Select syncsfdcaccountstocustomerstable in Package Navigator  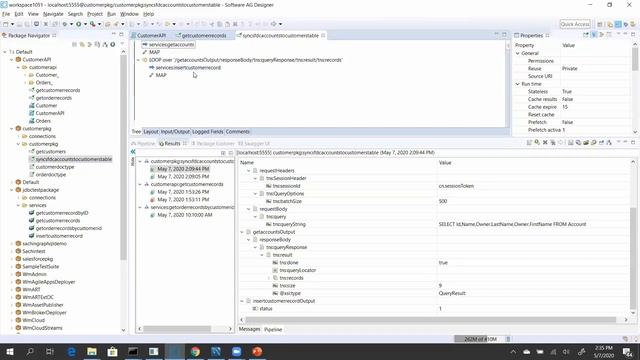73,159
